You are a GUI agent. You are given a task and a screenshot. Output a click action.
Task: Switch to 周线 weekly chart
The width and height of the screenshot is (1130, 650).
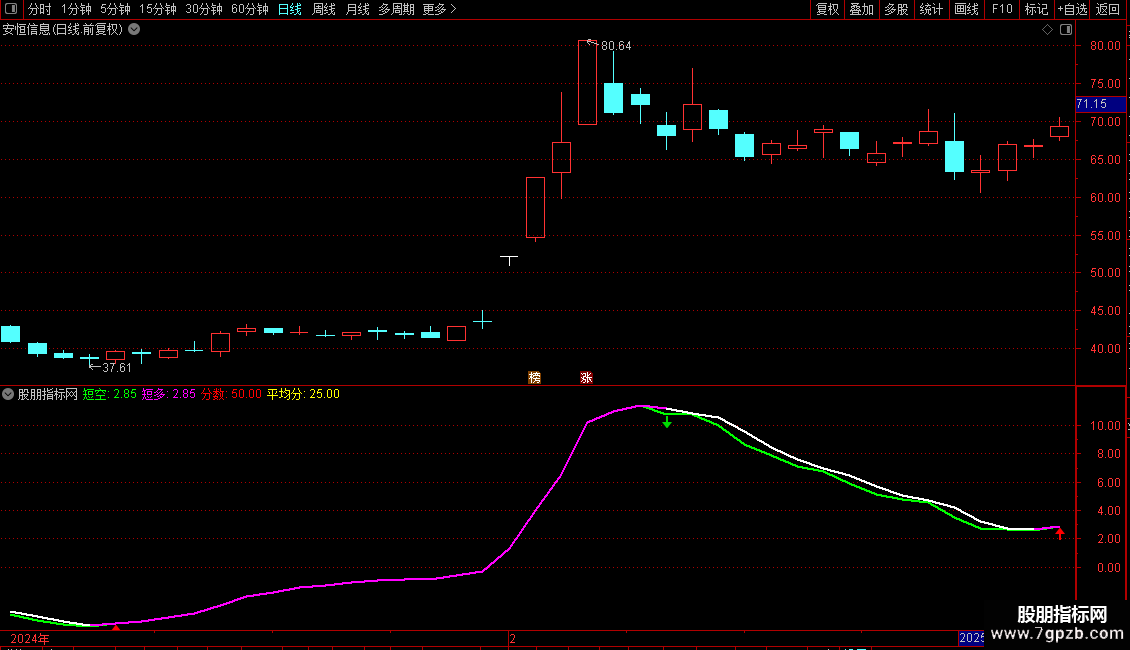[x=324, y=9]
